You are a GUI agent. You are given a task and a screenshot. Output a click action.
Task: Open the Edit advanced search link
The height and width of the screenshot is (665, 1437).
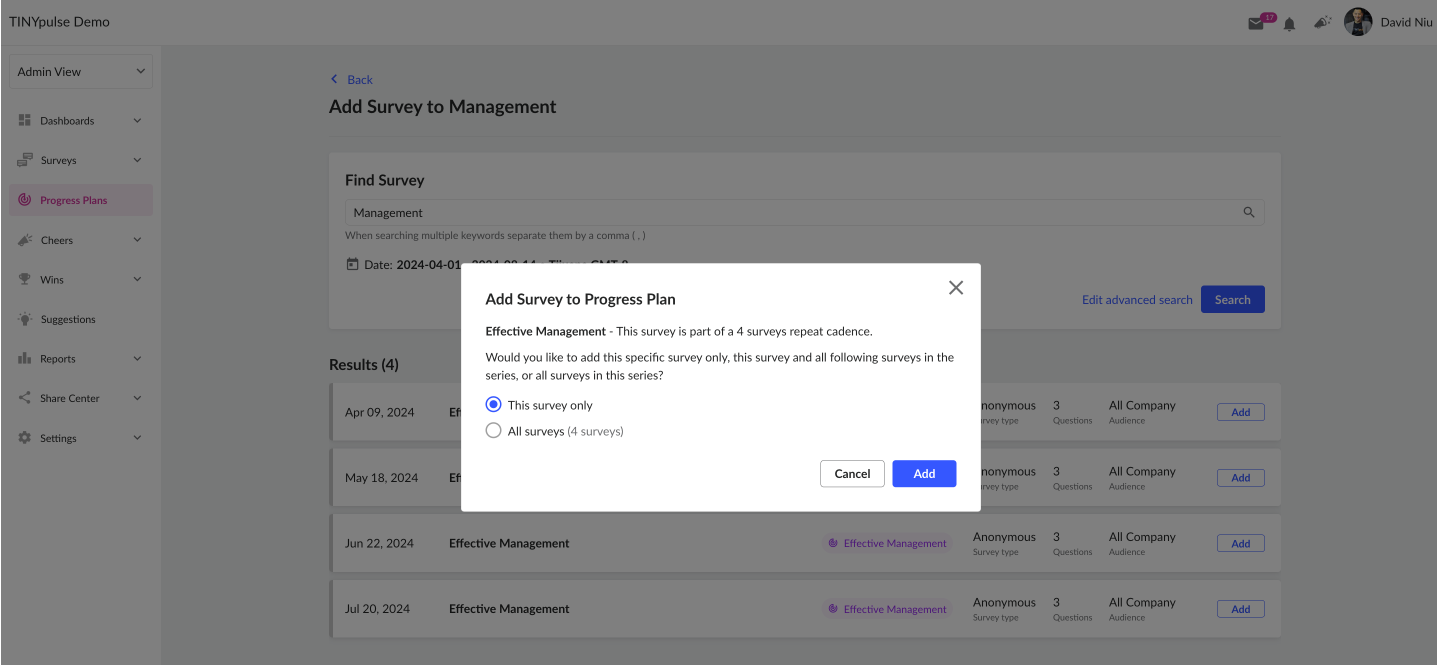(x=1137, y=299)
